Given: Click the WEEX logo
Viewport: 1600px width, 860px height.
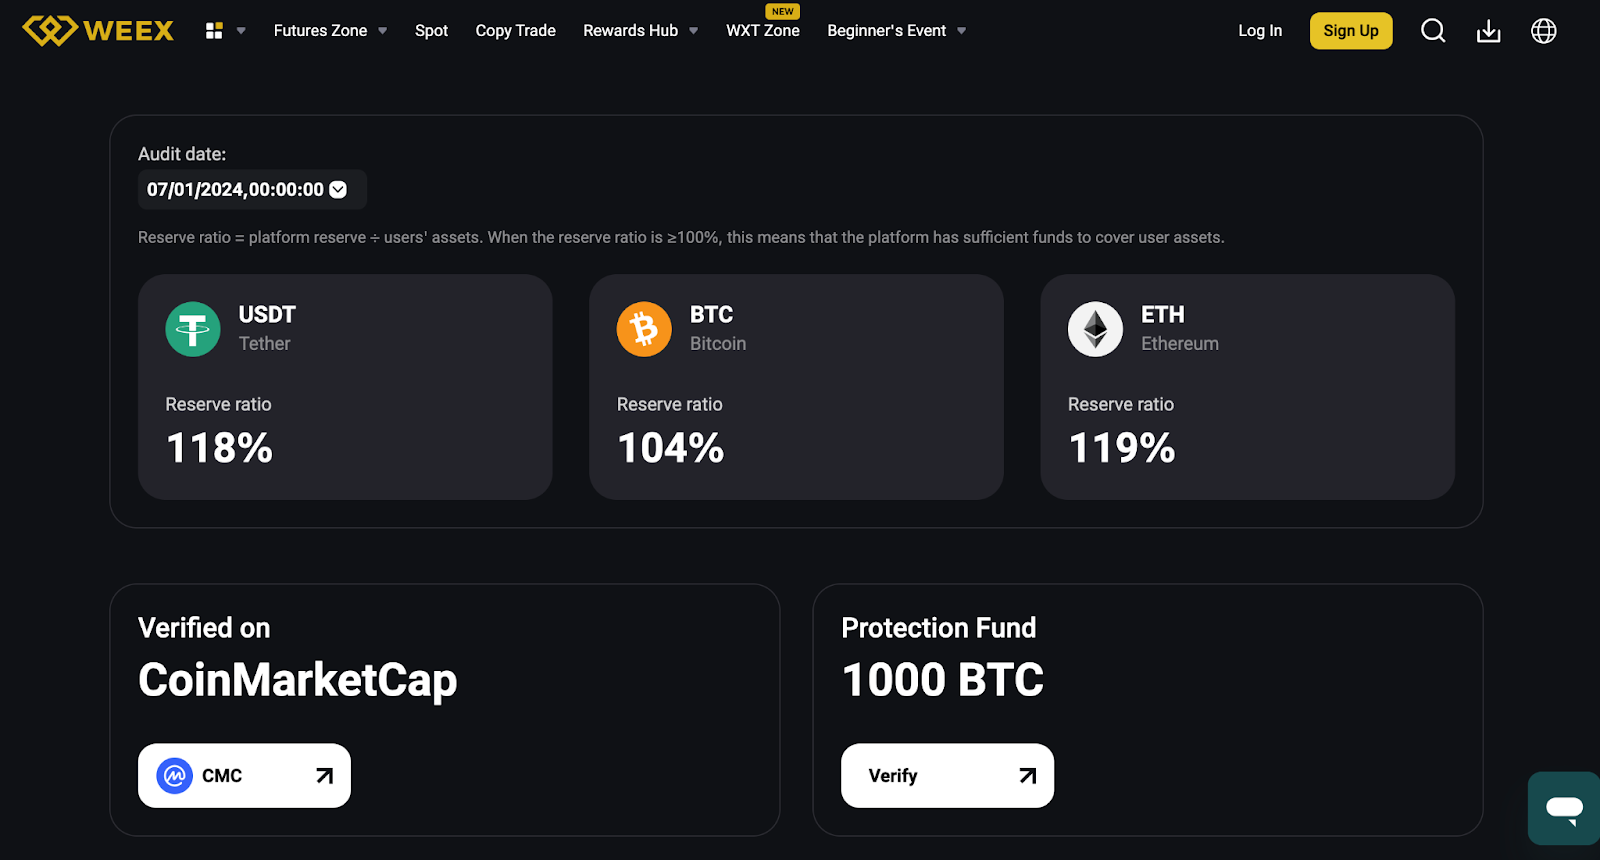Looking at the screenshot, I should 98,31.
